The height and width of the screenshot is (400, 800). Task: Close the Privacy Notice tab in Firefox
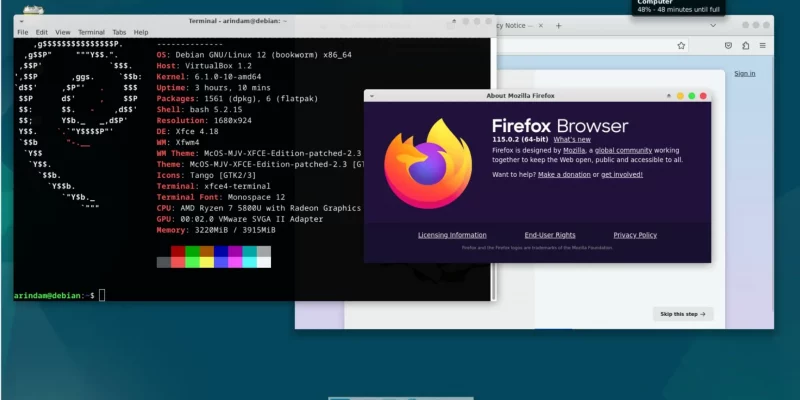[541, 26]
